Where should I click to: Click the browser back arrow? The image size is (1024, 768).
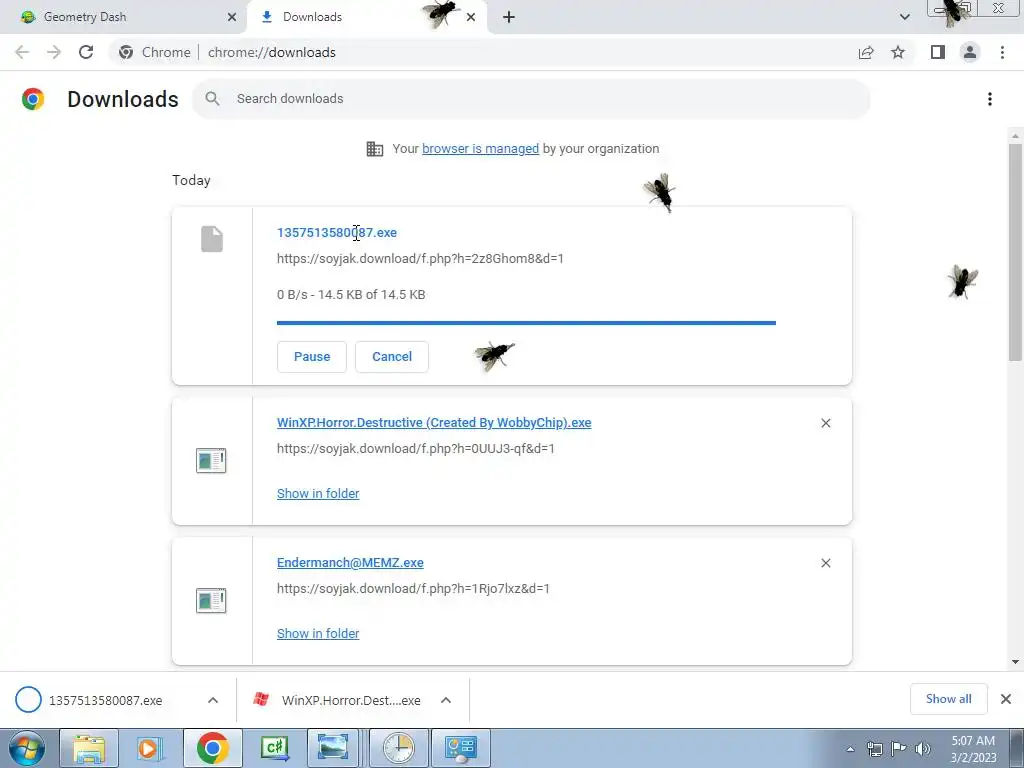[22, 52]
